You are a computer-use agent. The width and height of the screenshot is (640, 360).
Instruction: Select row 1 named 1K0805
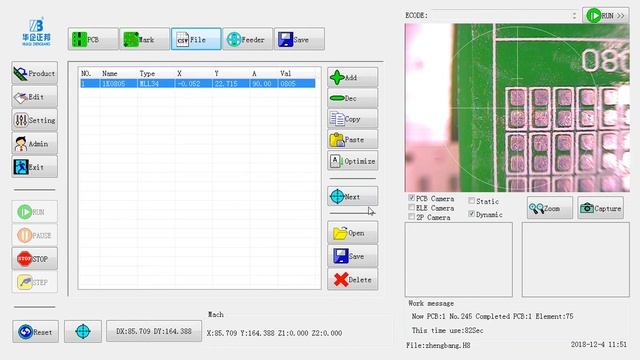coord(198,84)
